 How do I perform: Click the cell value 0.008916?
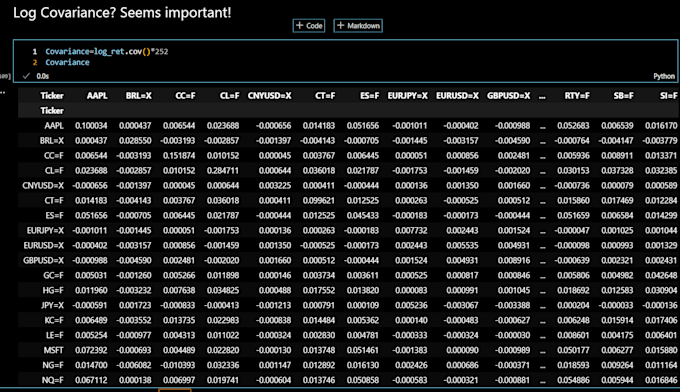[x=514, y=261]
